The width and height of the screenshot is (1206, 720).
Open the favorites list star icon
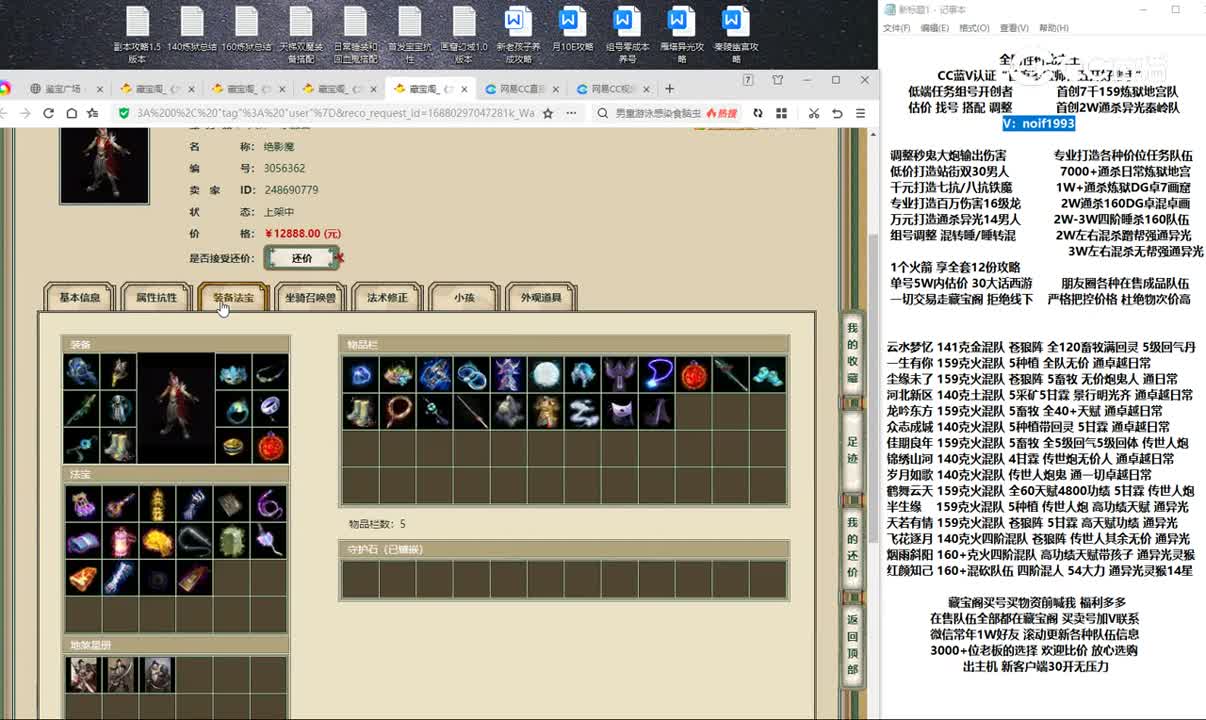click(x=93, y=113)
